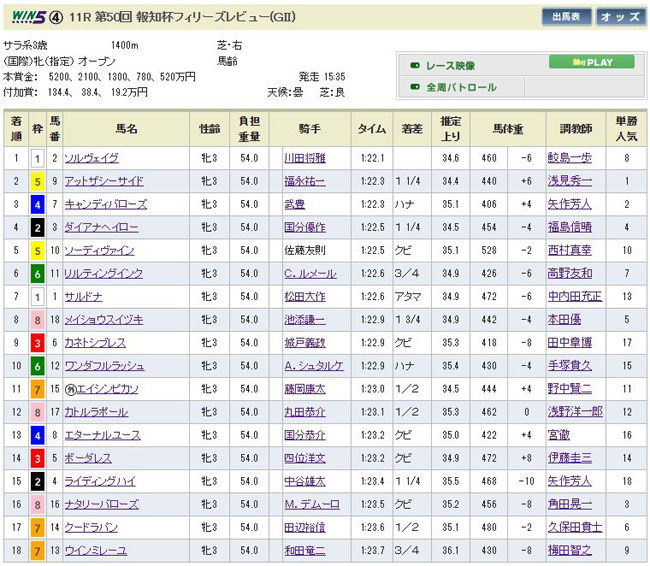Click the yellow frame 5 swatch for アットザシーサイド
The width and height of the screenshot is (650, 566).
pos(38,181)
